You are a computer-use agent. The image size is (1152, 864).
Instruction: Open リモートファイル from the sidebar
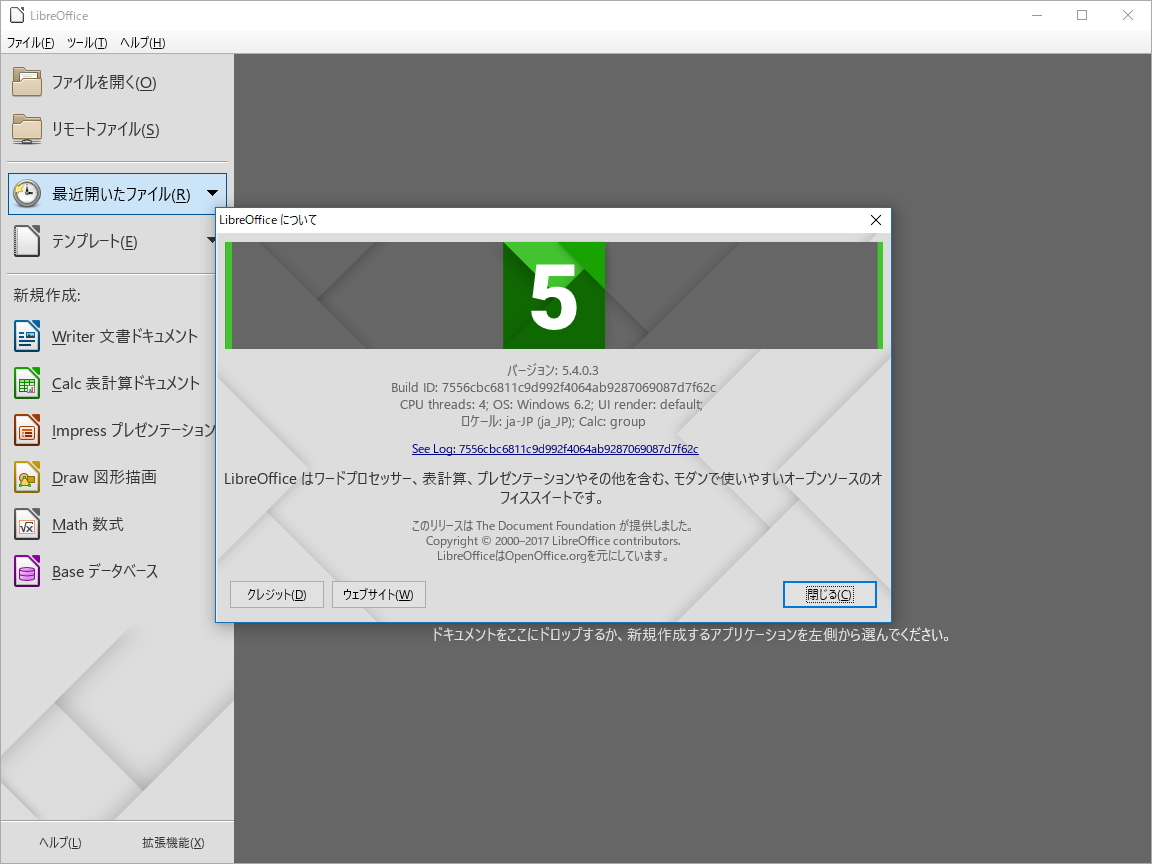click(105, 129)
